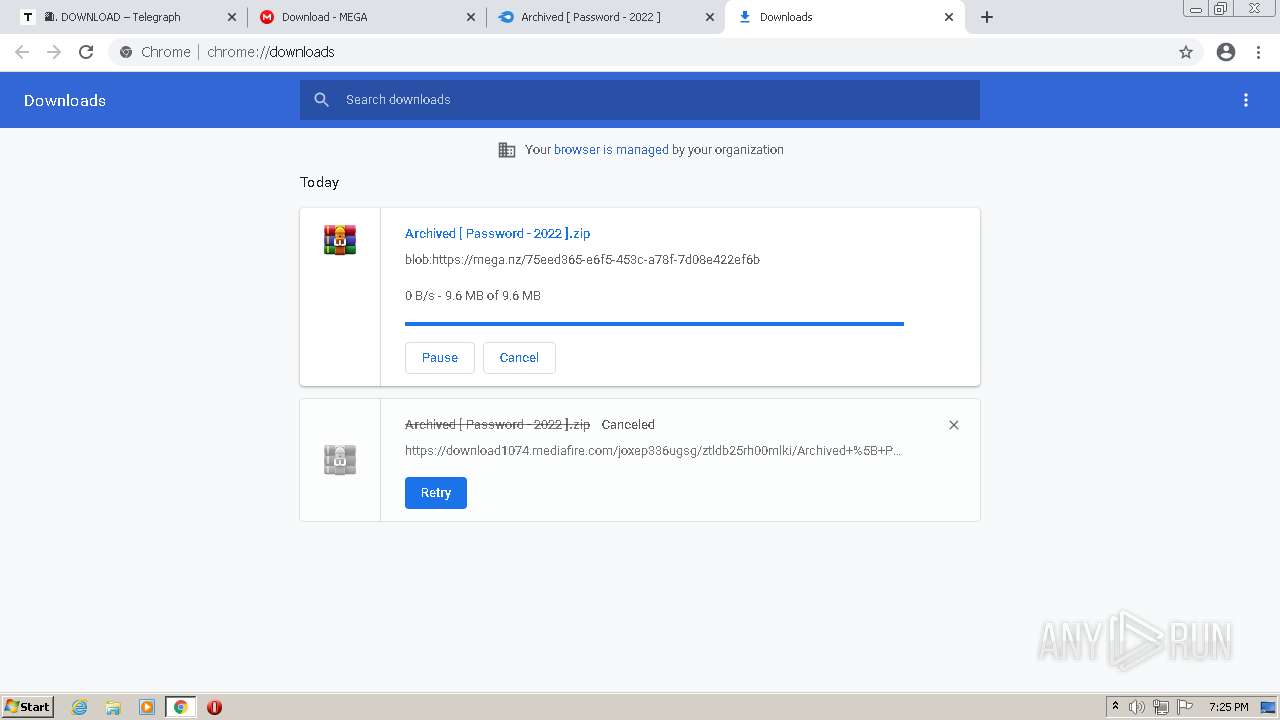Screen dimensions: 1280x720
Task: Open the Chrome three-dot browser menu
Action: [x=1259, y=52]
